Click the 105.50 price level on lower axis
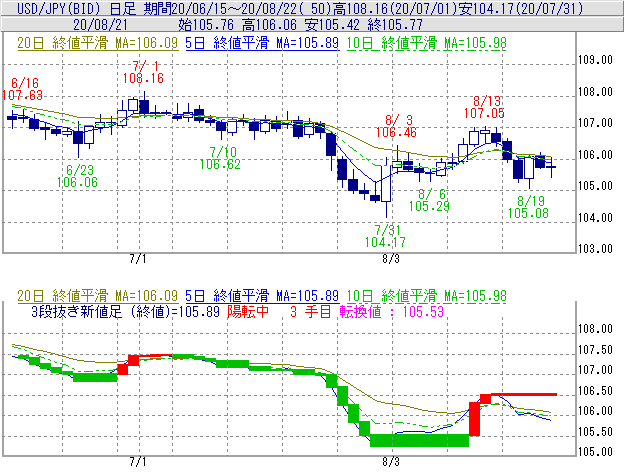This screenshot has width=624, height=474. pos(595,432)
